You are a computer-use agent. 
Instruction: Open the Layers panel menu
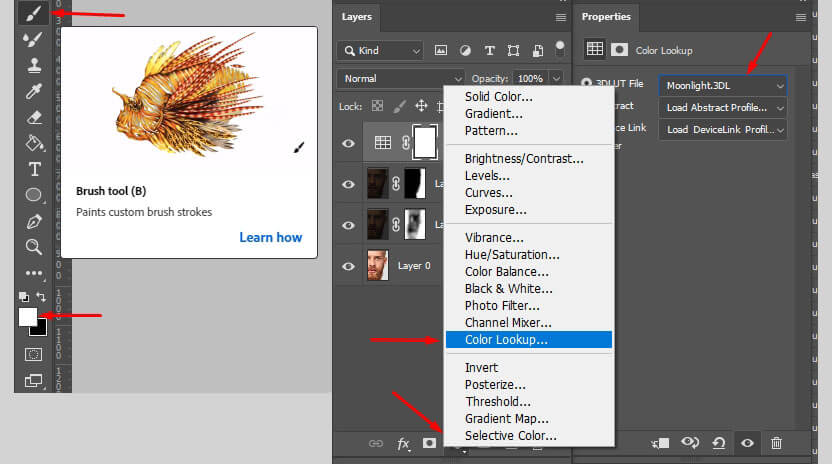[x=560, y=18]
